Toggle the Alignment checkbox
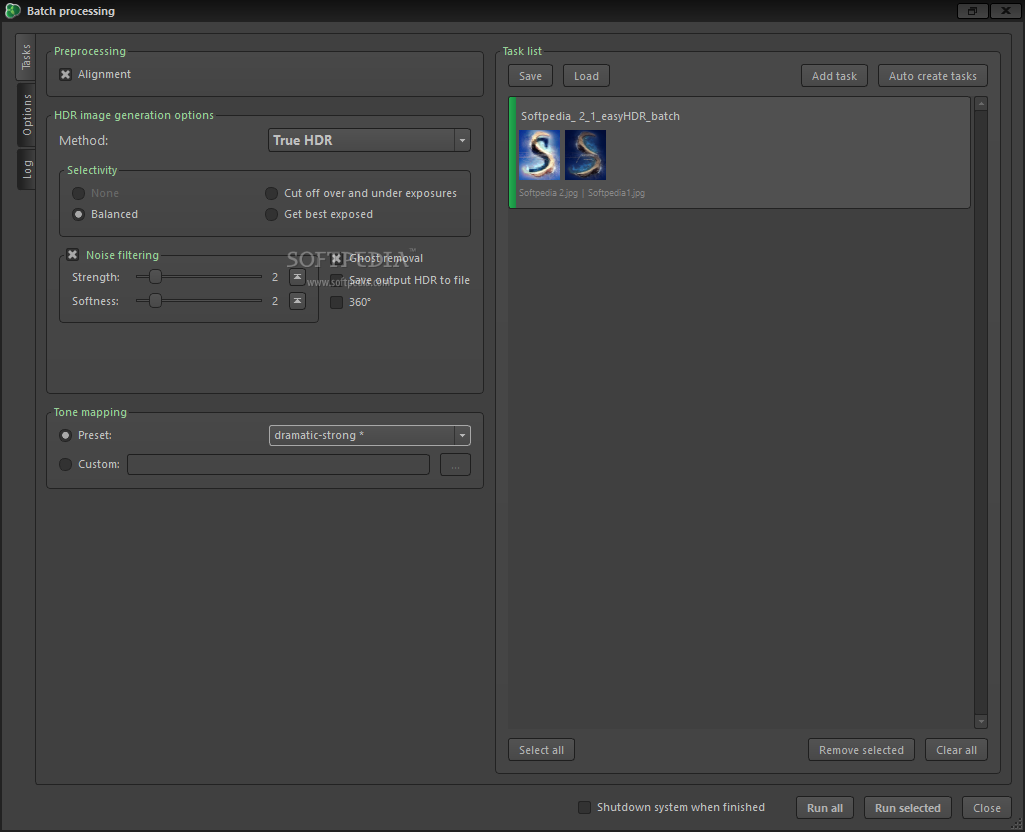The height and width of the screenshot is (832, 1025). [x=65, y=75]
